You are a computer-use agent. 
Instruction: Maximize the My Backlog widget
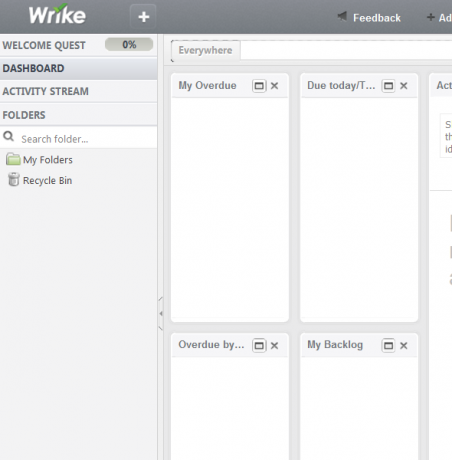click(388, 346)
